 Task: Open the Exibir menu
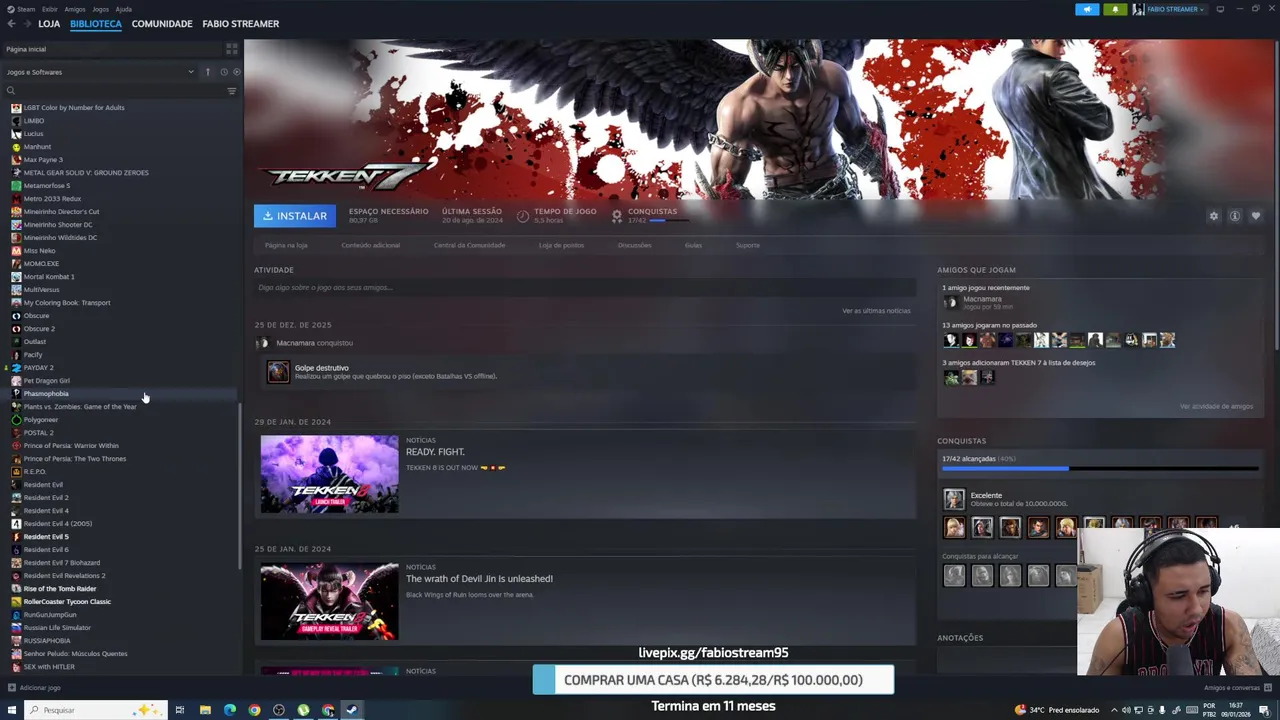50,9
